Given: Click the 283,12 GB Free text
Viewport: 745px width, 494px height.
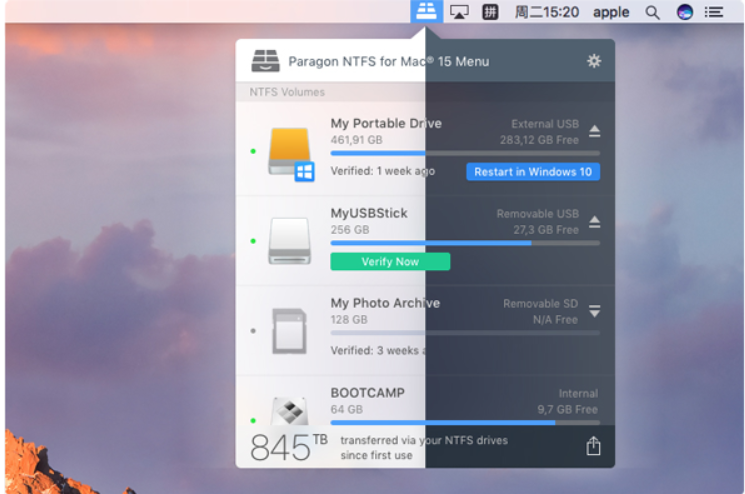Looking at the screenshot, I should point(539,140).
